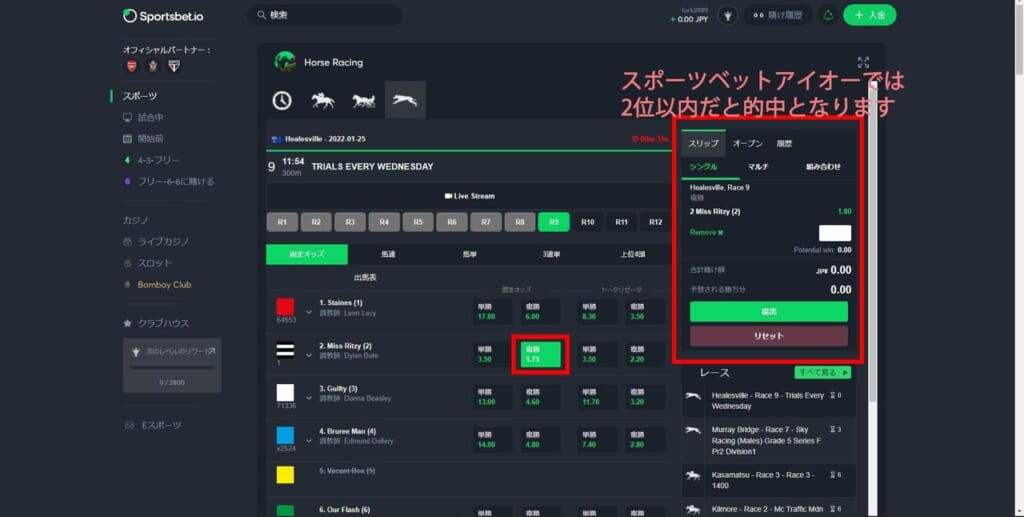Toggle Bruree Man fixed place odds 4.80
The image size is (1024, 517).
pos(540,440)
